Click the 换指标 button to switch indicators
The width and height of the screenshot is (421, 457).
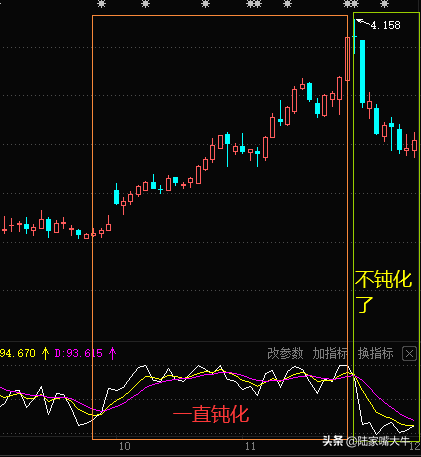(376, 353)
